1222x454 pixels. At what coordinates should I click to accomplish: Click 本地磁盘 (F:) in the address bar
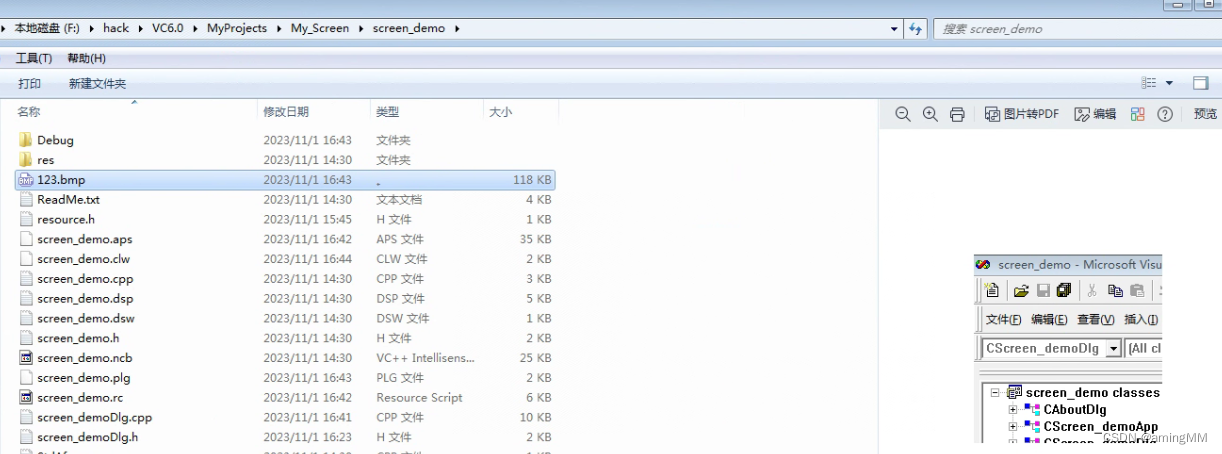click(x=47, y=28)
